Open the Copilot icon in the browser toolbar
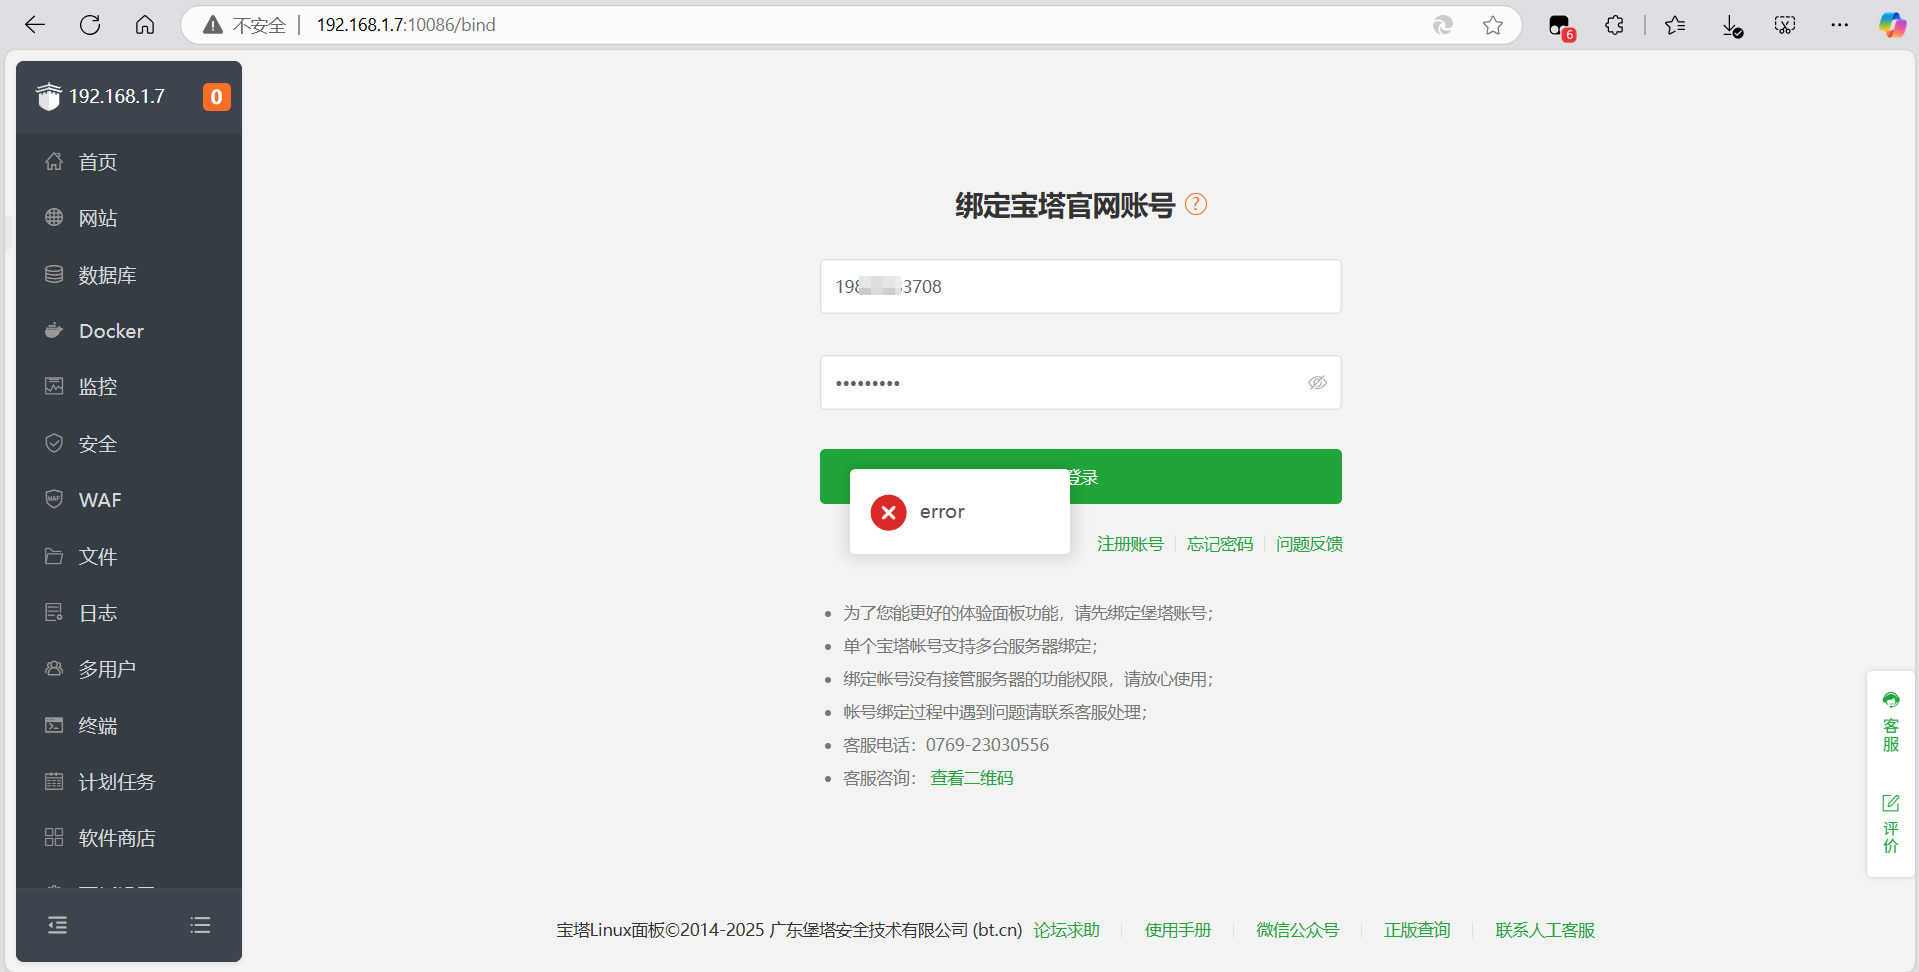This screenshot has height=972, width=1919. [x=1892, y=25]
